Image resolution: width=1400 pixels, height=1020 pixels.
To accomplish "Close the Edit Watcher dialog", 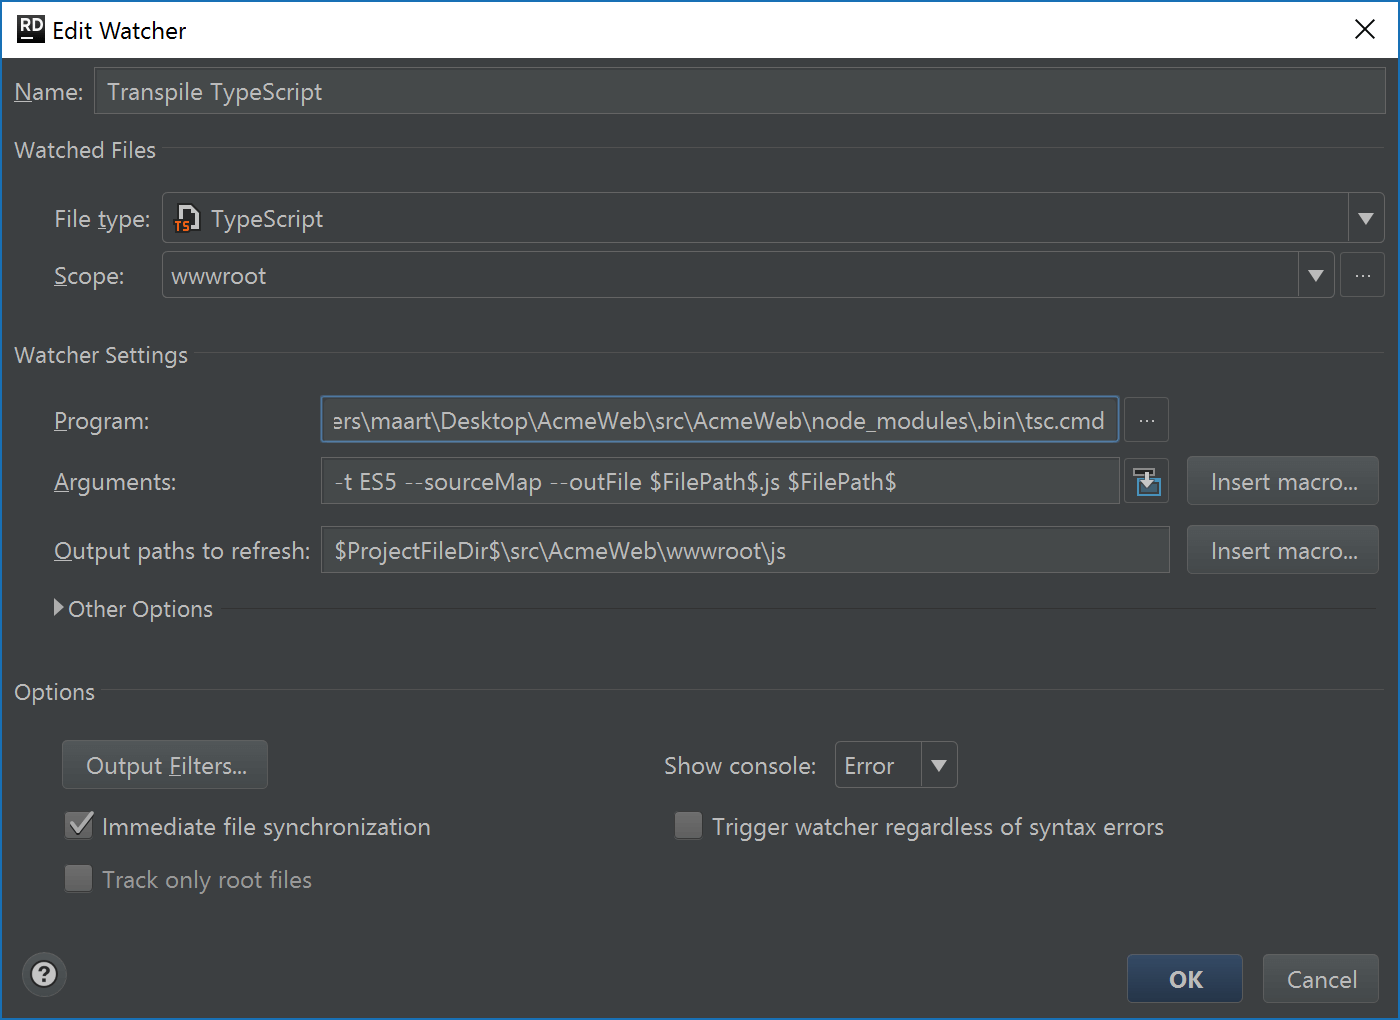I will click(x=1365, y=29).
